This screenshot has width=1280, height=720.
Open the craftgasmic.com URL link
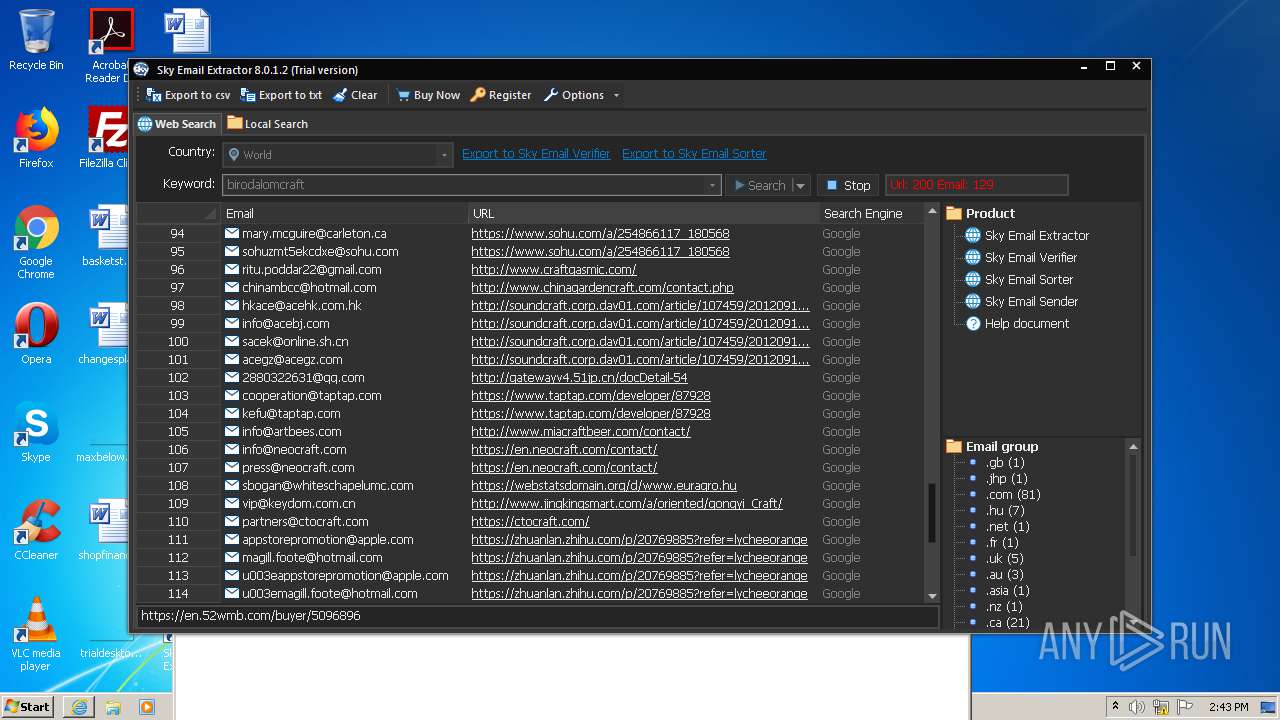pos(554,269)
